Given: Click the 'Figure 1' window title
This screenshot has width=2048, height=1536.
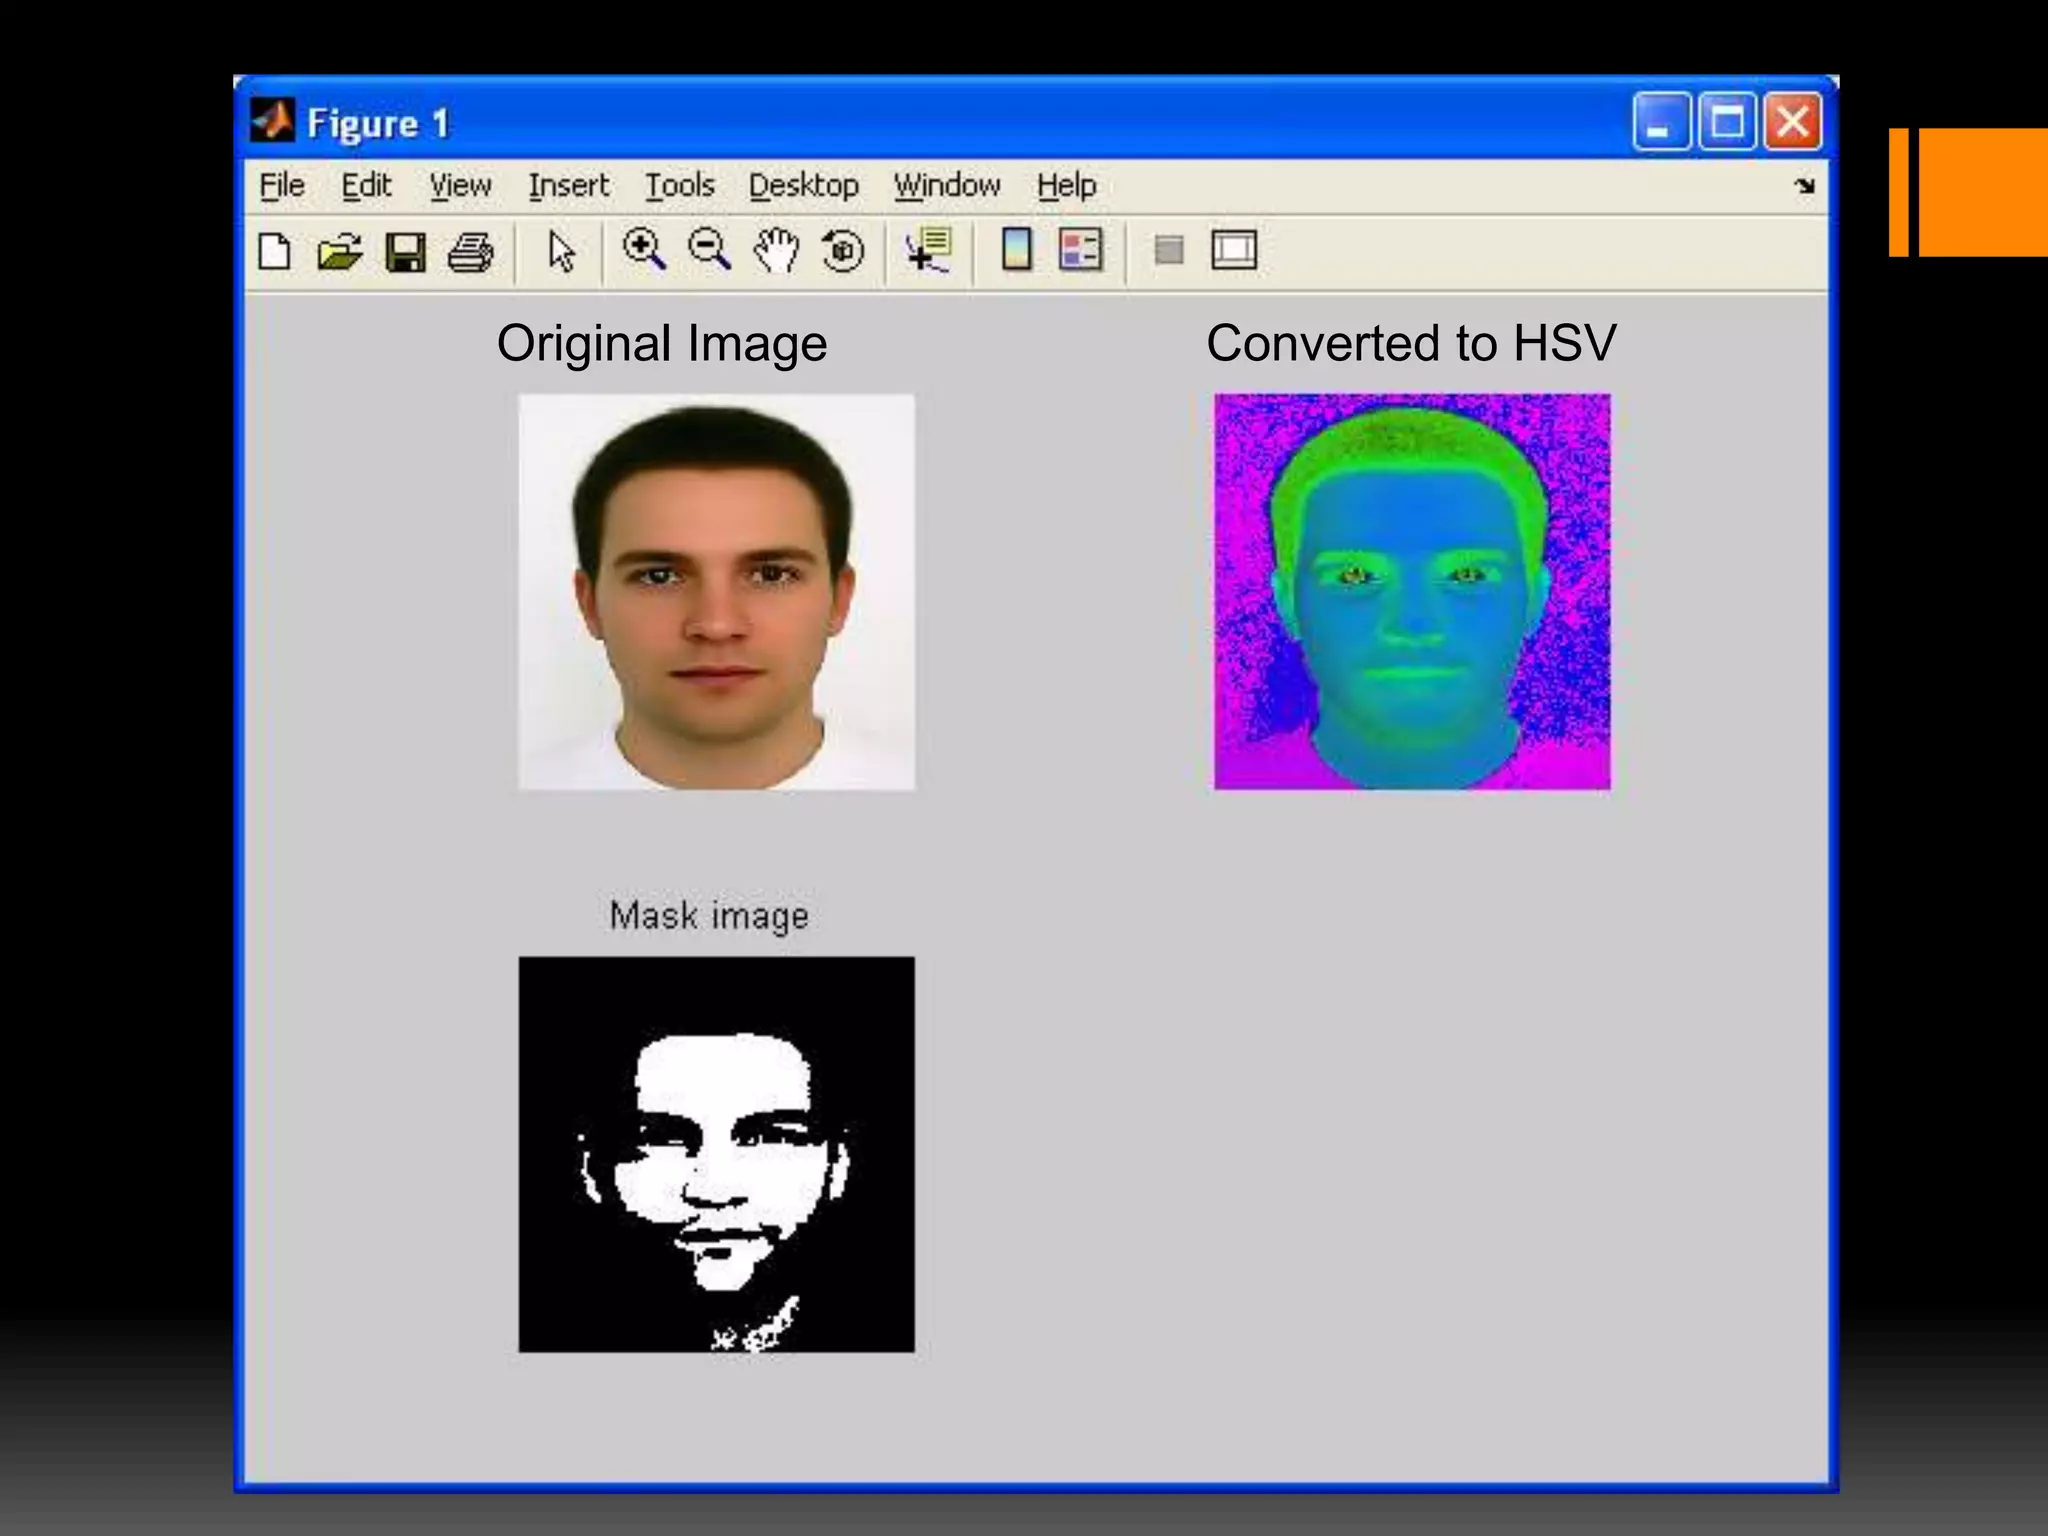Looking at the screenshot, I should [378, 124].
